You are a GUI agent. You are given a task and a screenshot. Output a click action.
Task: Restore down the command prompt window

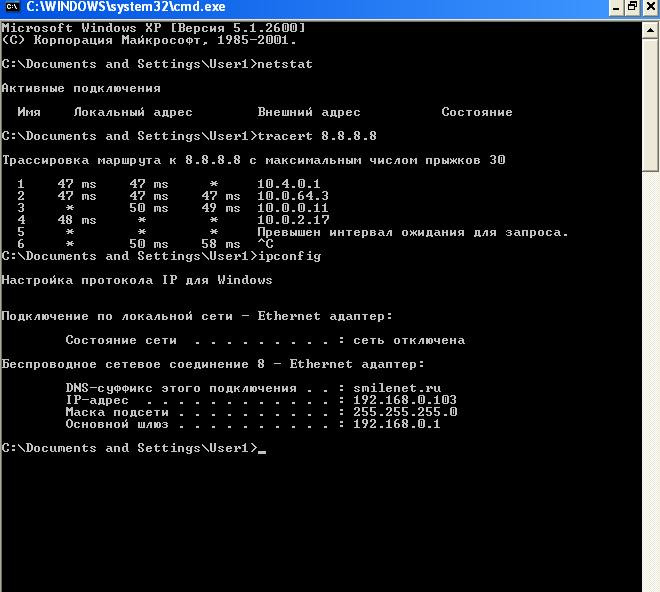[x=632, y=7]
